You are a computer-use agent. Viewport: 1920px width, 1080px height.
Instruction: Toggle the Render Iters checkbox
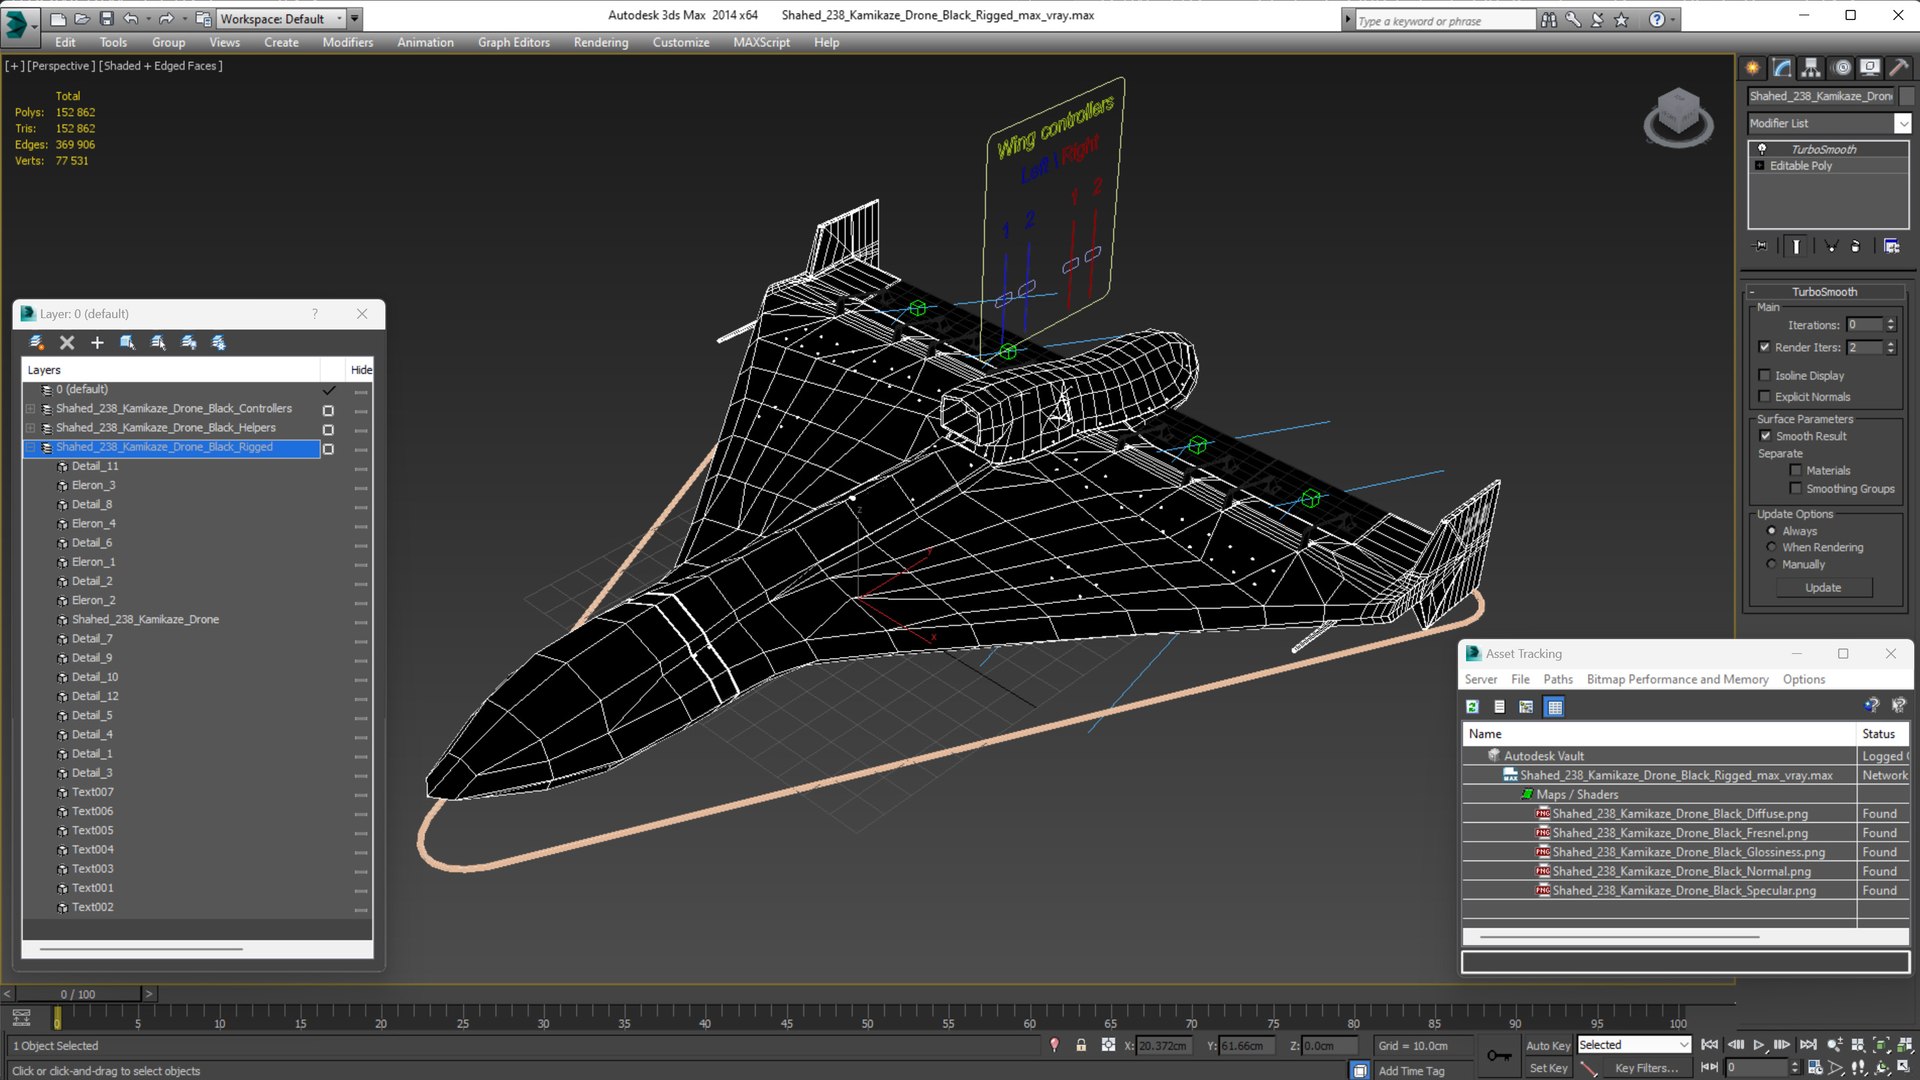pos(1765,347)
